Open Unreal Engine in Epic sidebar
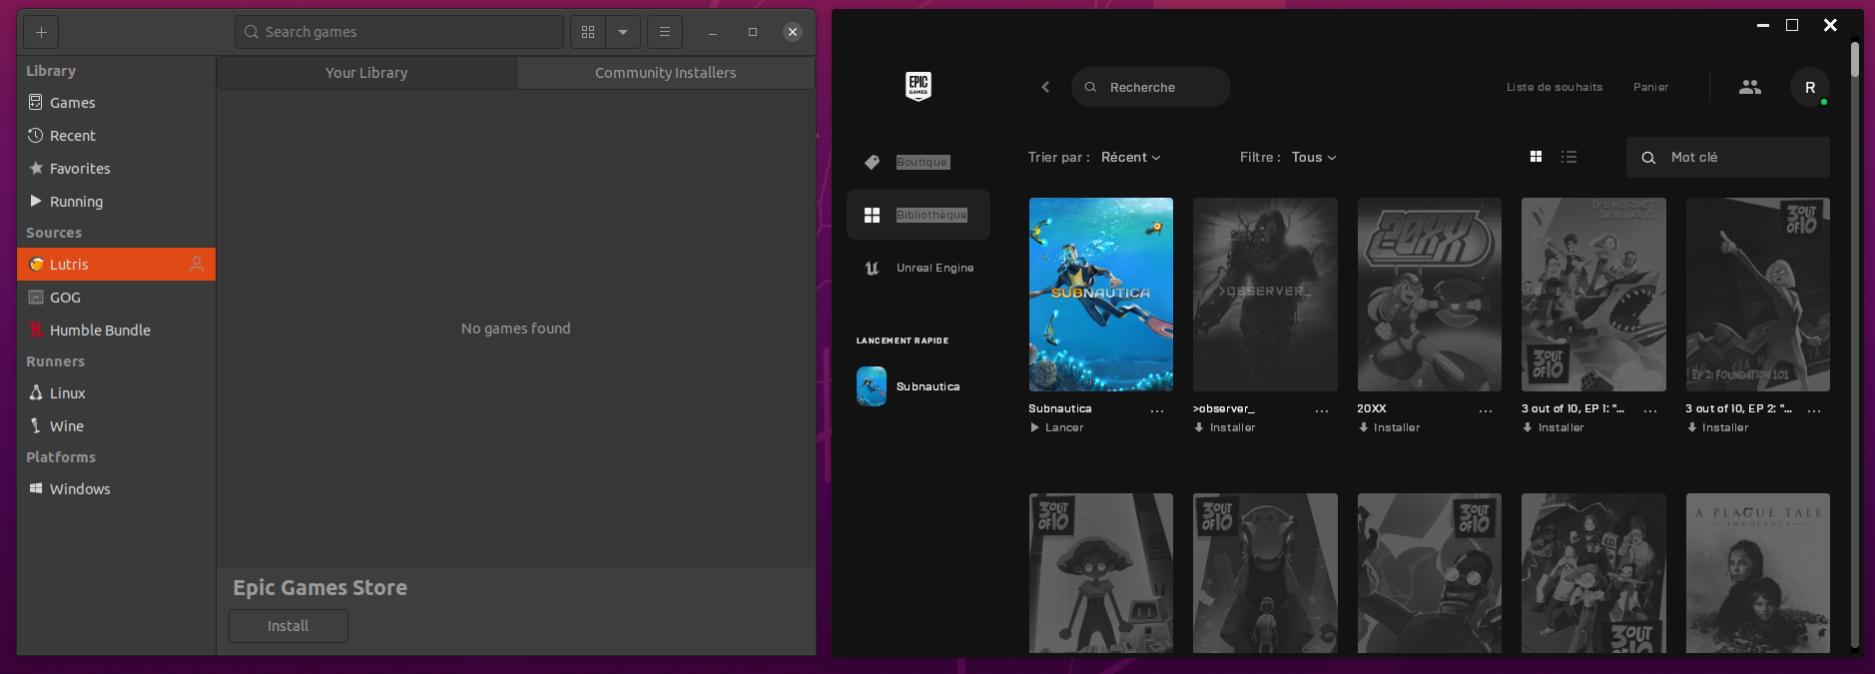Screen dimensions: 1875x674 click(x=918, y=268)
